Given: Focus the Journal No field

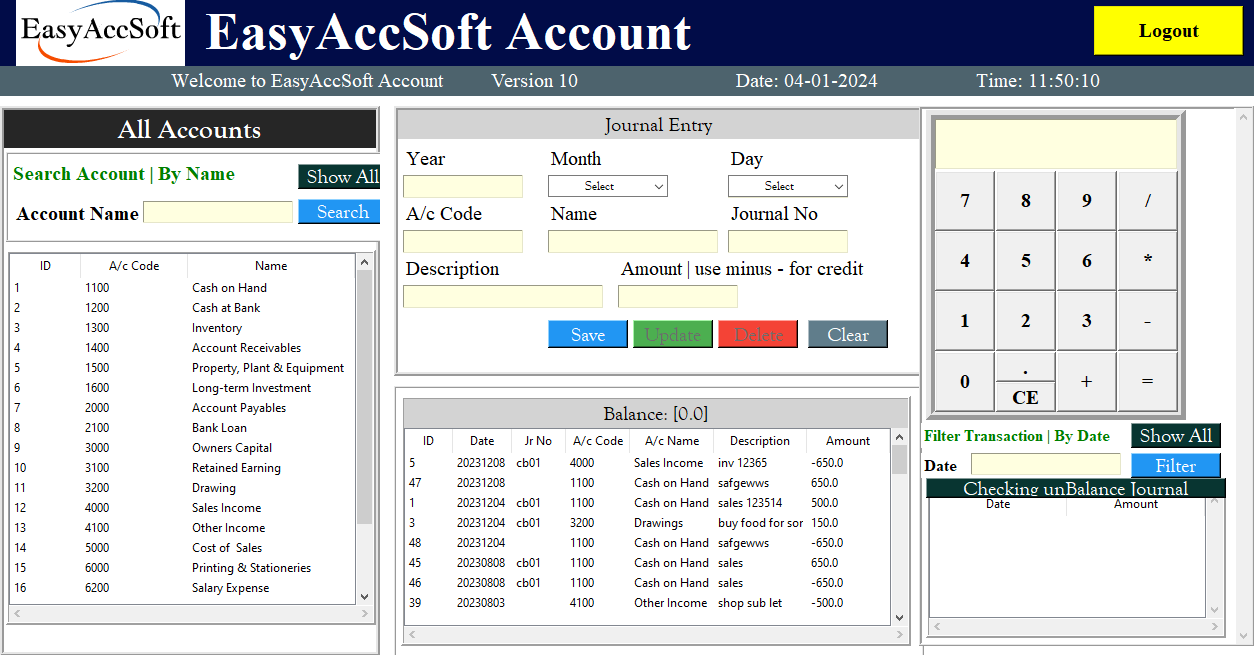Looking at the screenshot, I should (x=788, y=242).
